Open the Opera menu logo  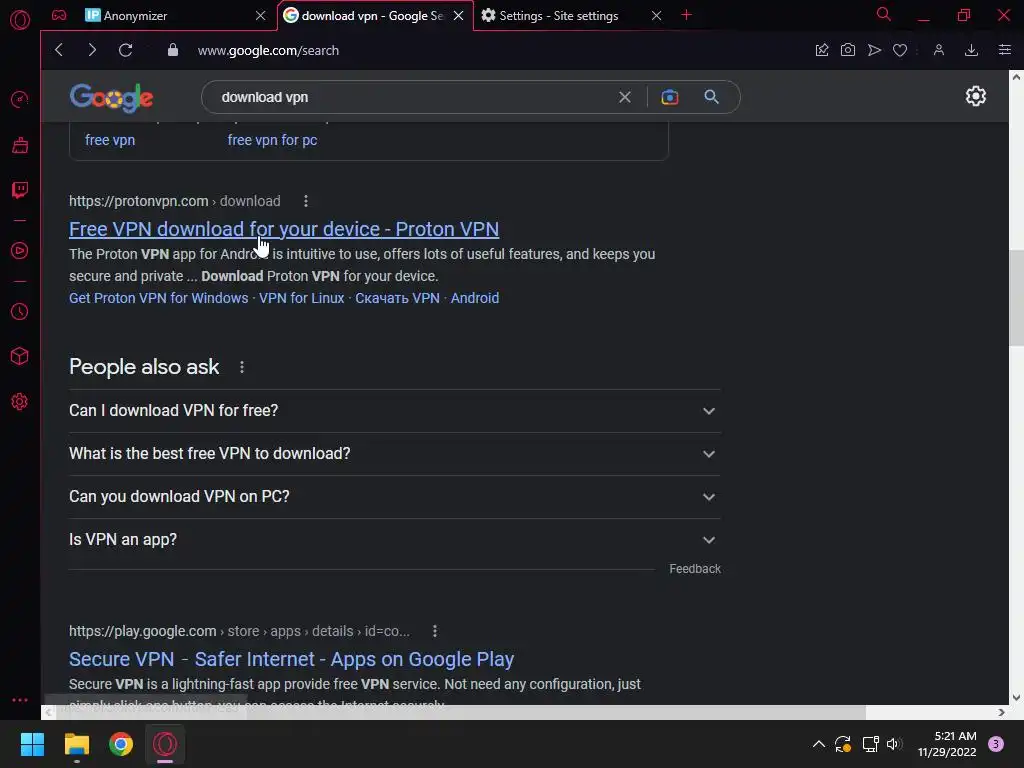[20, 20]
